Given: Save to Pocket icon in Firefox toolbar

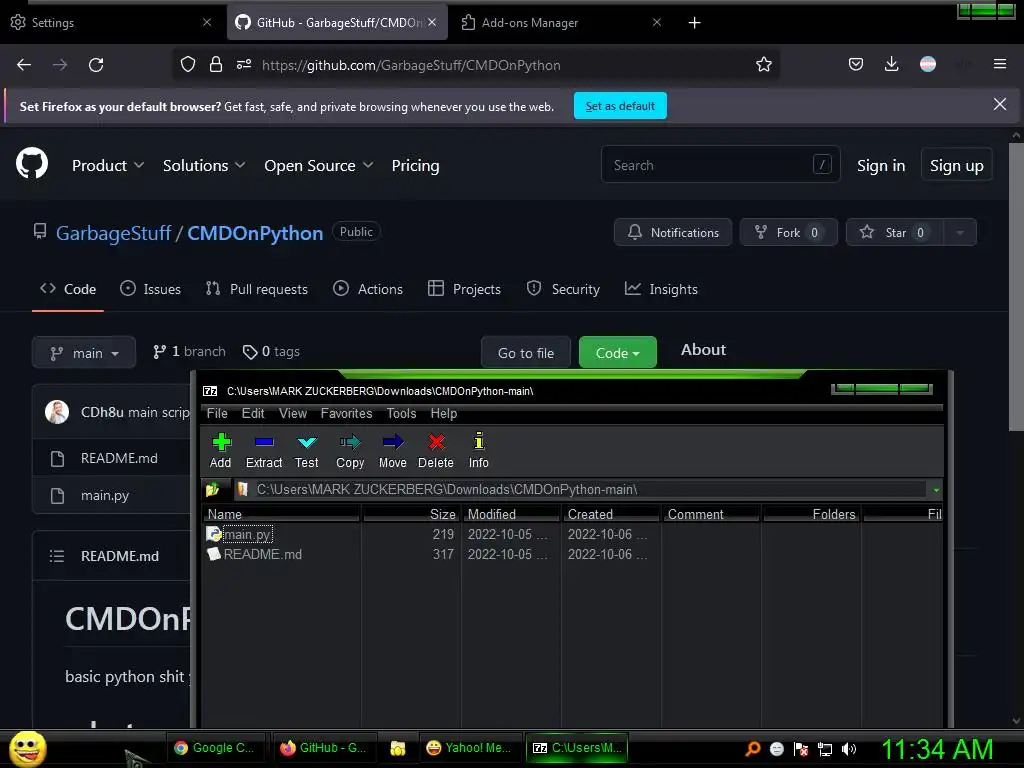Looking at the screenshot, I should pos(856,64).
